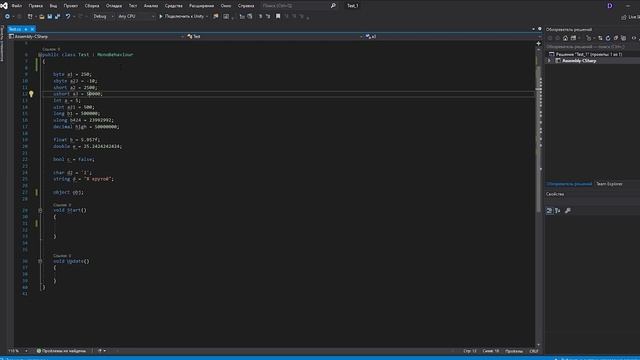This screenshot has width=640, height=360.
Task: Click the Solution Explorer Refresh icon
Action: pos(608,38)
